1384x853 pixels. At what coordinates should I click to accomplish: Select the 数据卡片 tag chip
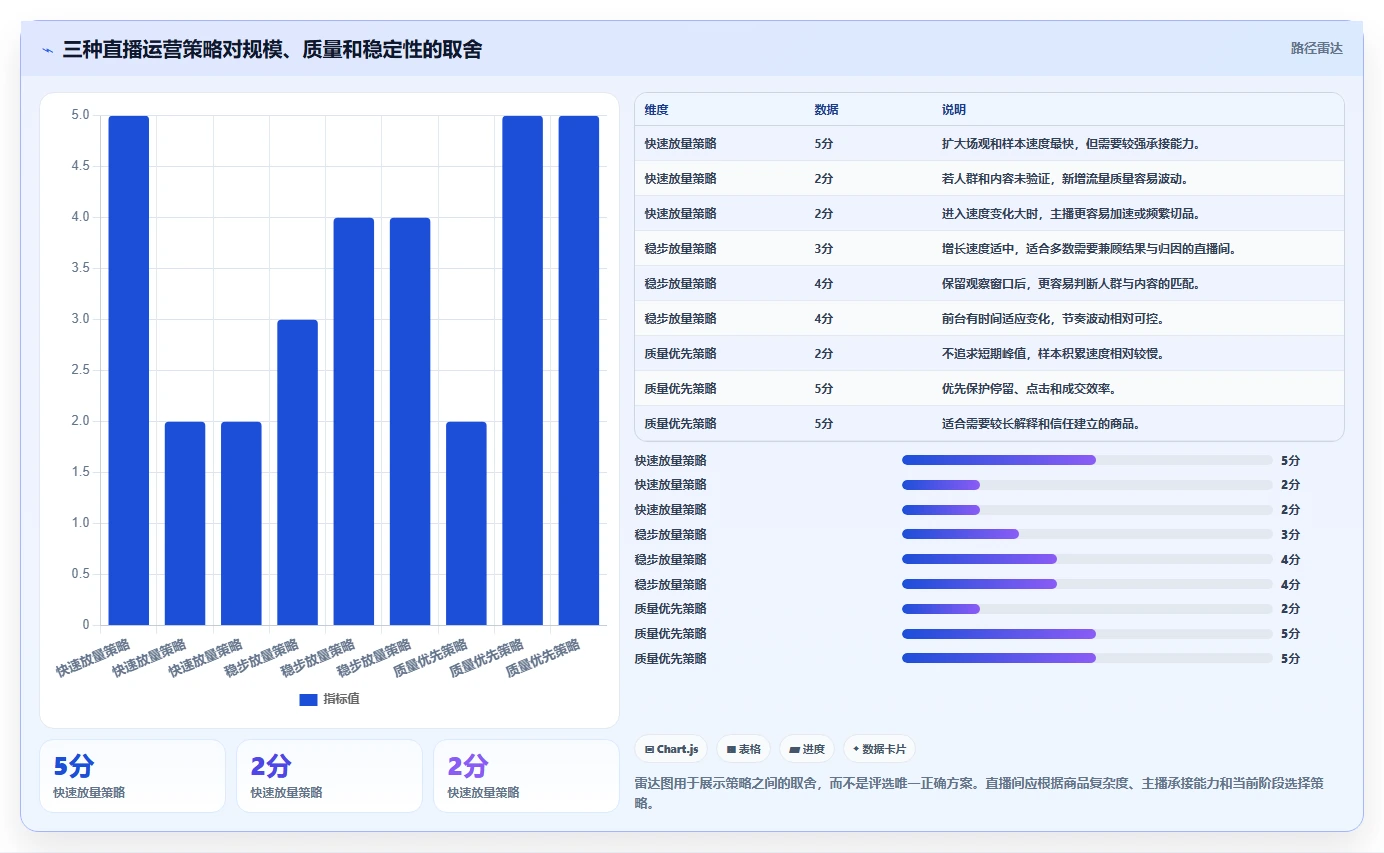[879, 749]
